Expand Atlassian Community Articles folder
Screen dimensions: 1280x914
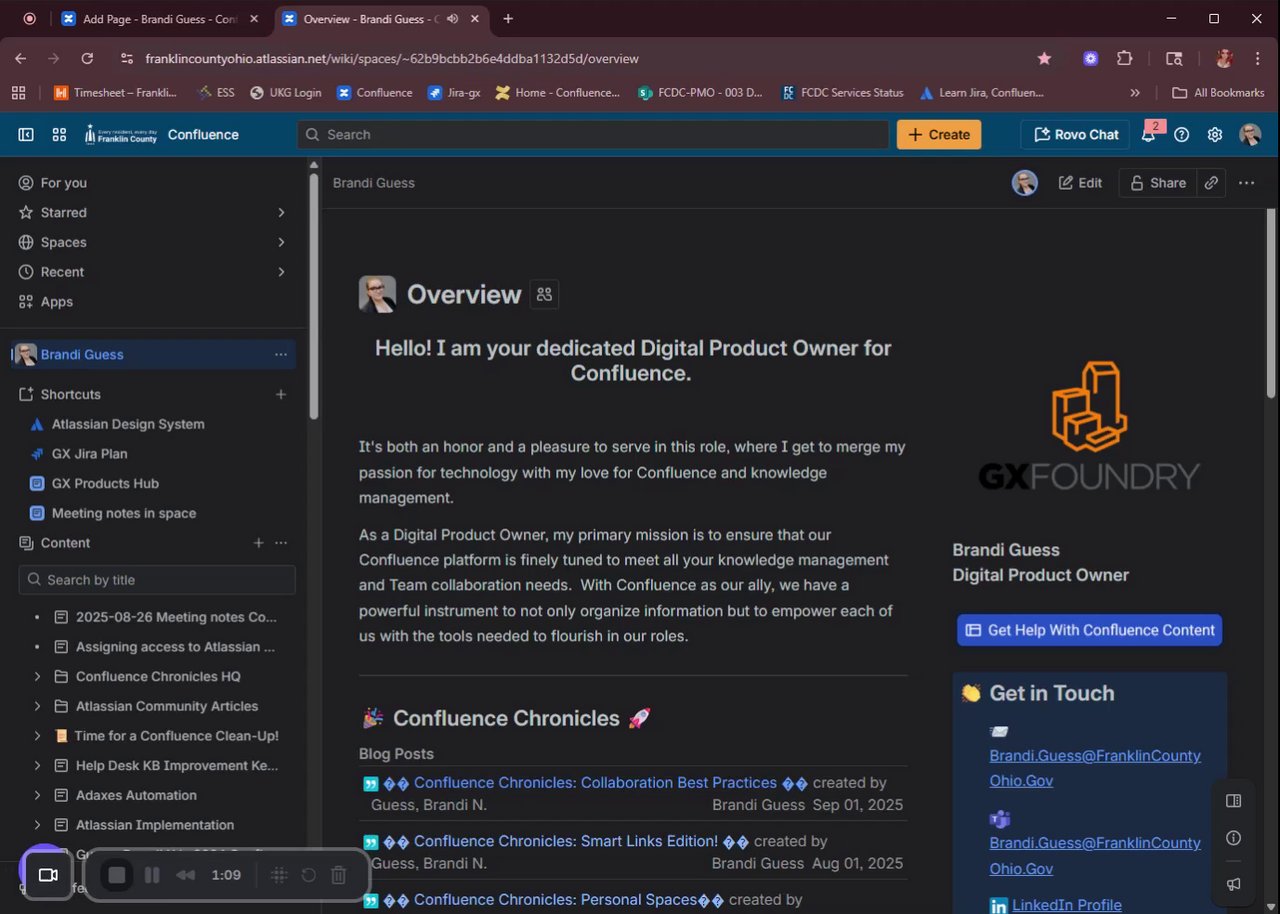tap(37, 706)
